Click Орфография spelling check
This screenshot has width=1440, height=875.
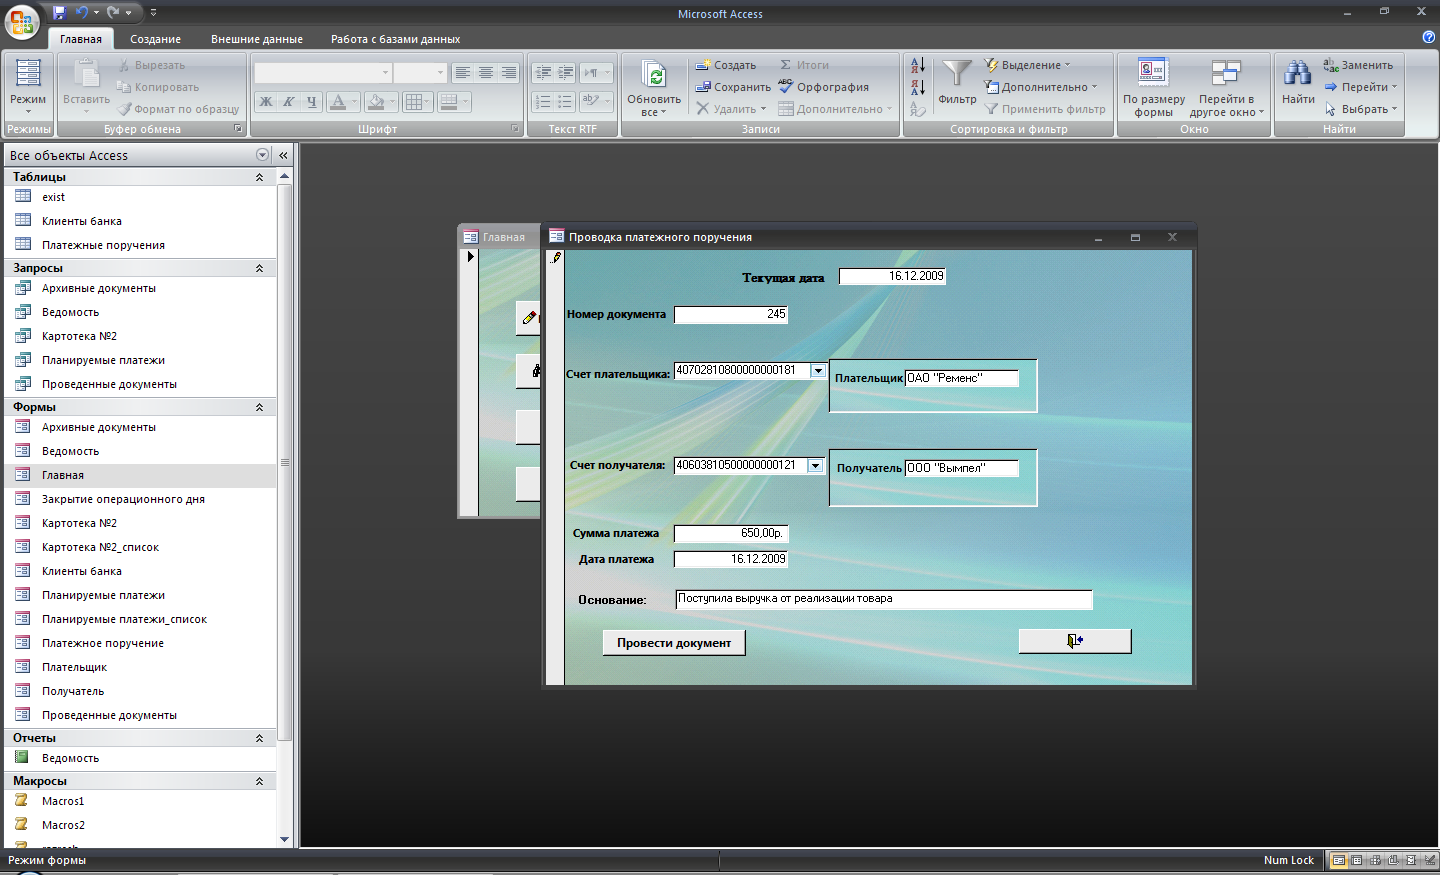pos(824,87)
